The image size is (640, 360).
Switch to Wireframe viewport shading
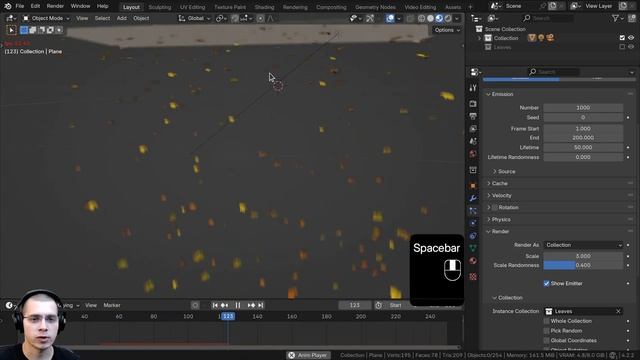pyautogui.click(x=421, y=18)
